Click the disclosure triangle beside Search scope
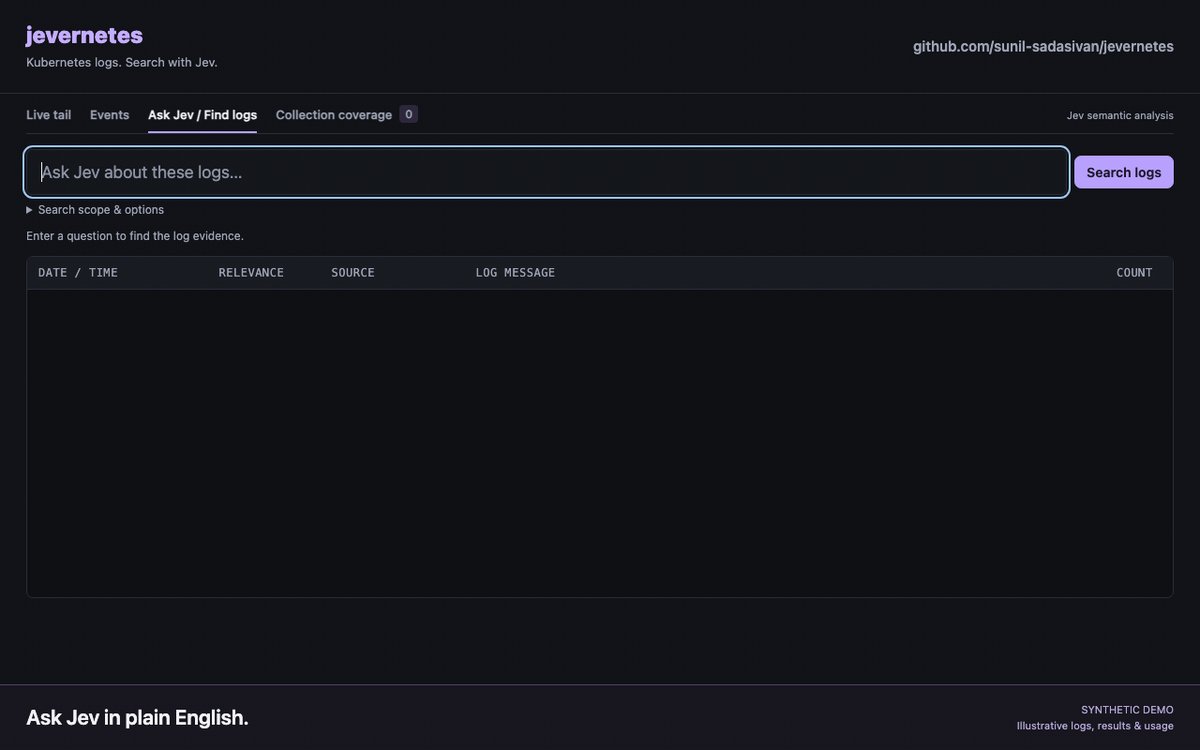This screenshot has width=1200, height=750. point(29,210)
